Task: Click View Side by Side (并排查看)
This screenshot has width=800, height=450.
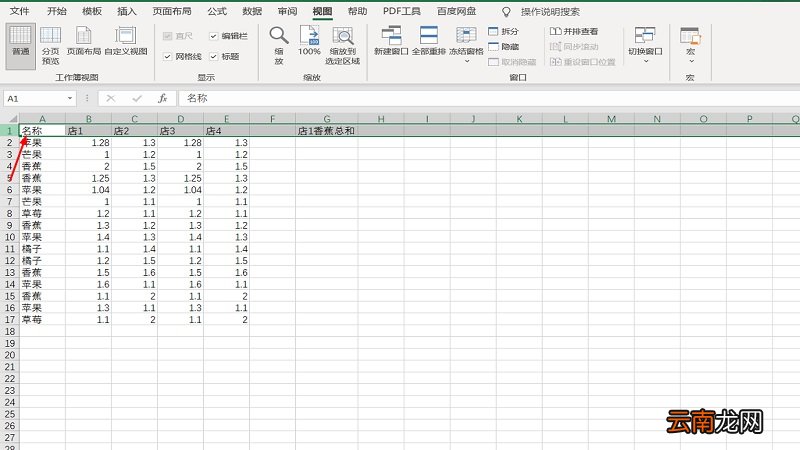Action: click(x=574, y=32)
